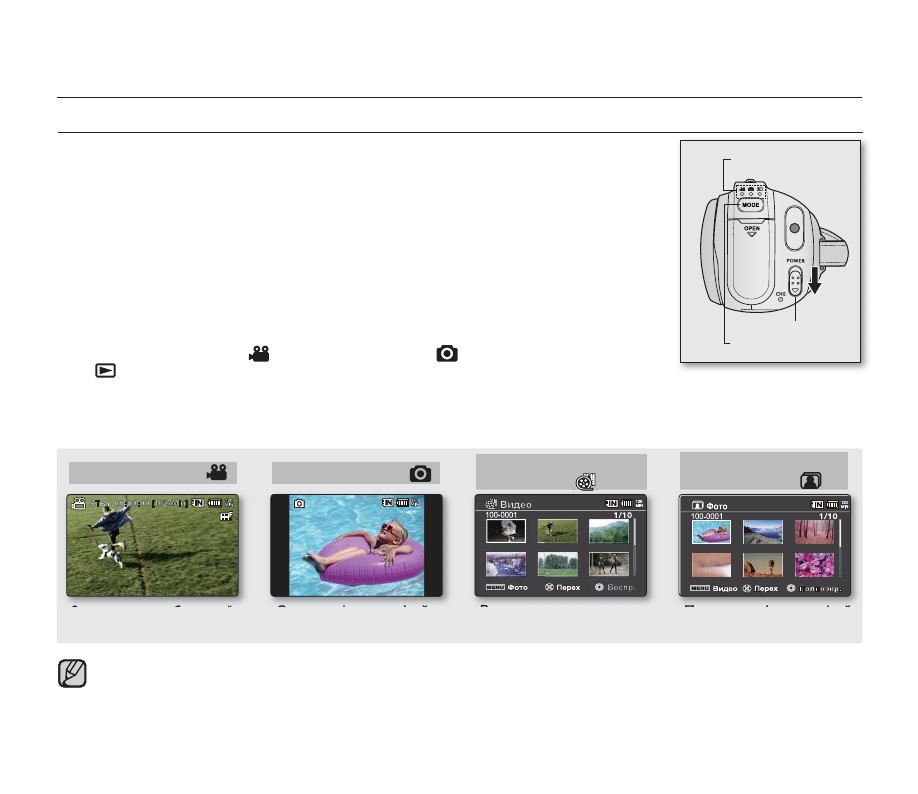This screenshot has height=794, width=918.
Task: Select the purple flowers thumbnail in Фото screen
Action: [814, 565]
